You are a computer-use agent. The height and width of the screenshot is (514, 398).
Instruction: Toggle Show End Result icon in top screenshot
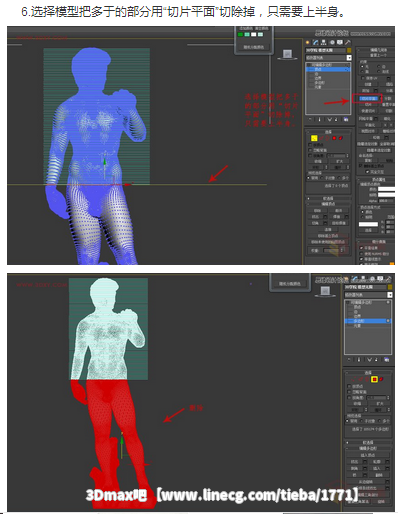pyautogui.click(x=319, y=119)
